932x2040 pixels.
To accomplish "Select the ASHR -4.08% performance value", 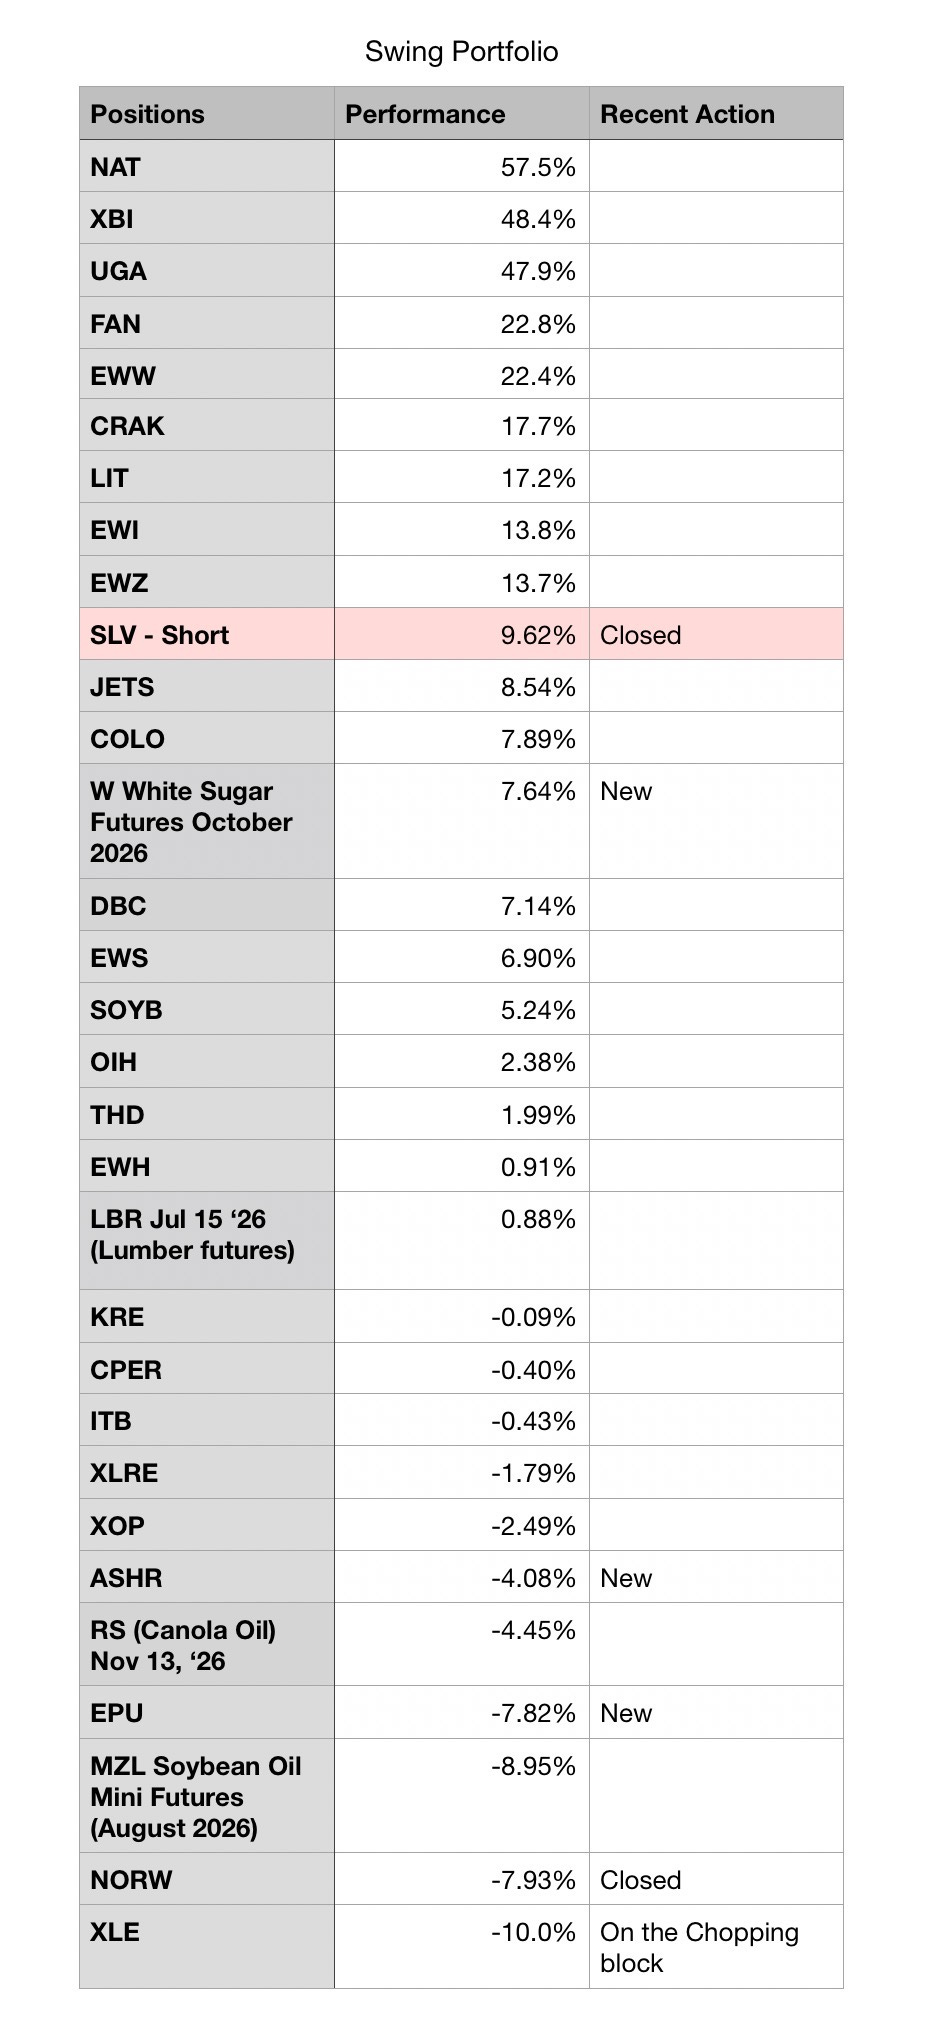I will click(x=533, y=1578).
